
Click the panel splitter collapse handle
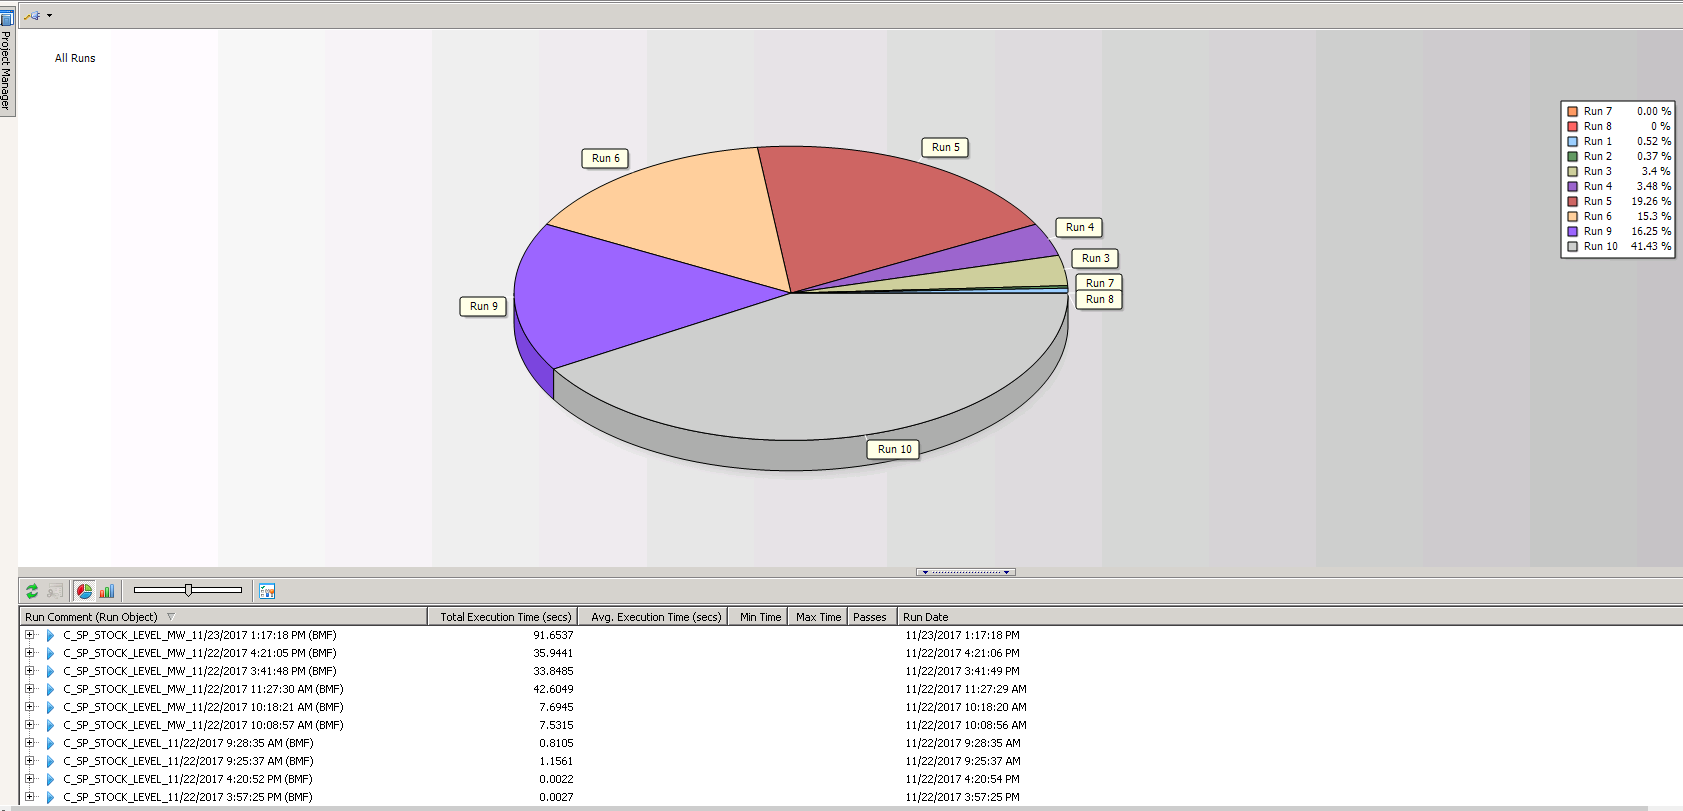point(966,572)
